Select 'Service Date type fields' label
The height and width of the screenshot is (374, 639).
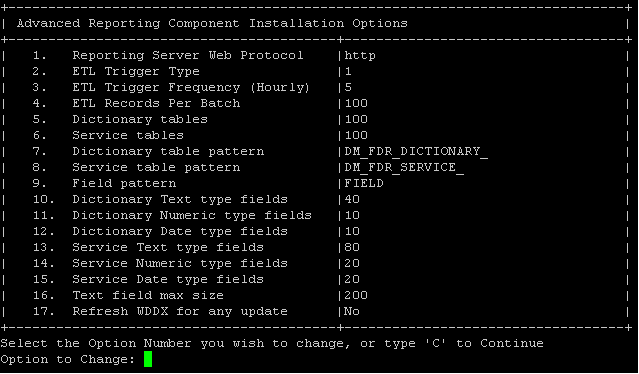click(x=168, y=279)
